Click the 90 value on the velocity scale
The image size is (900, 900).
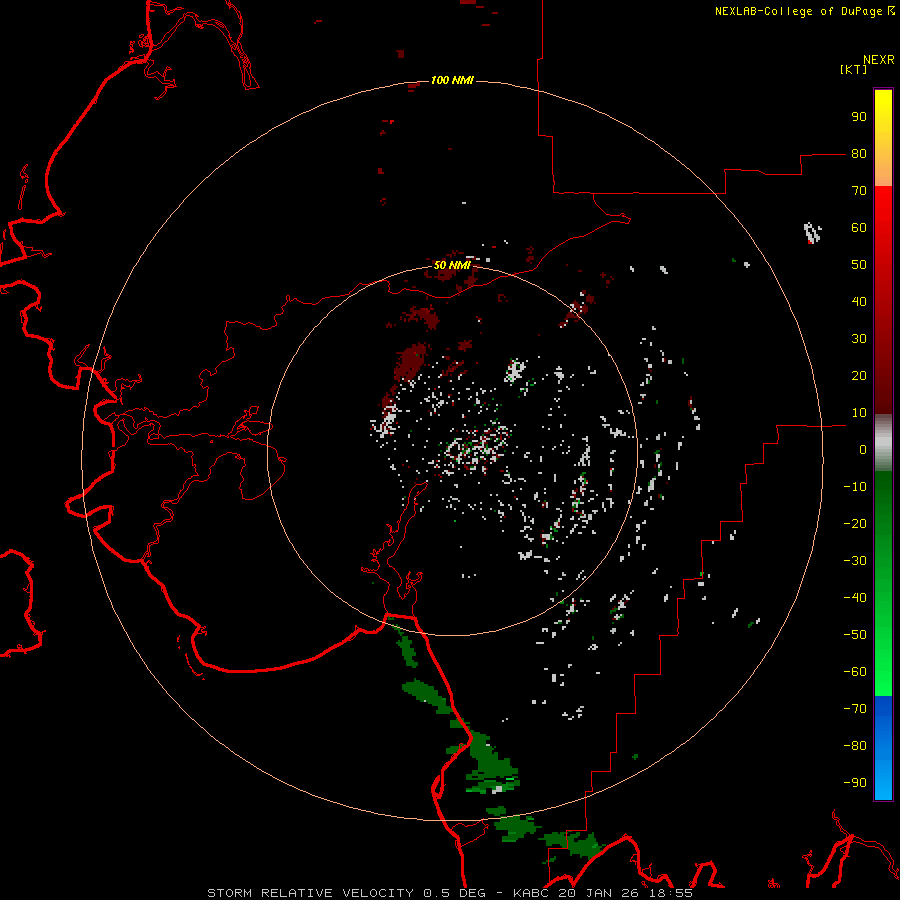pos(859,117)
